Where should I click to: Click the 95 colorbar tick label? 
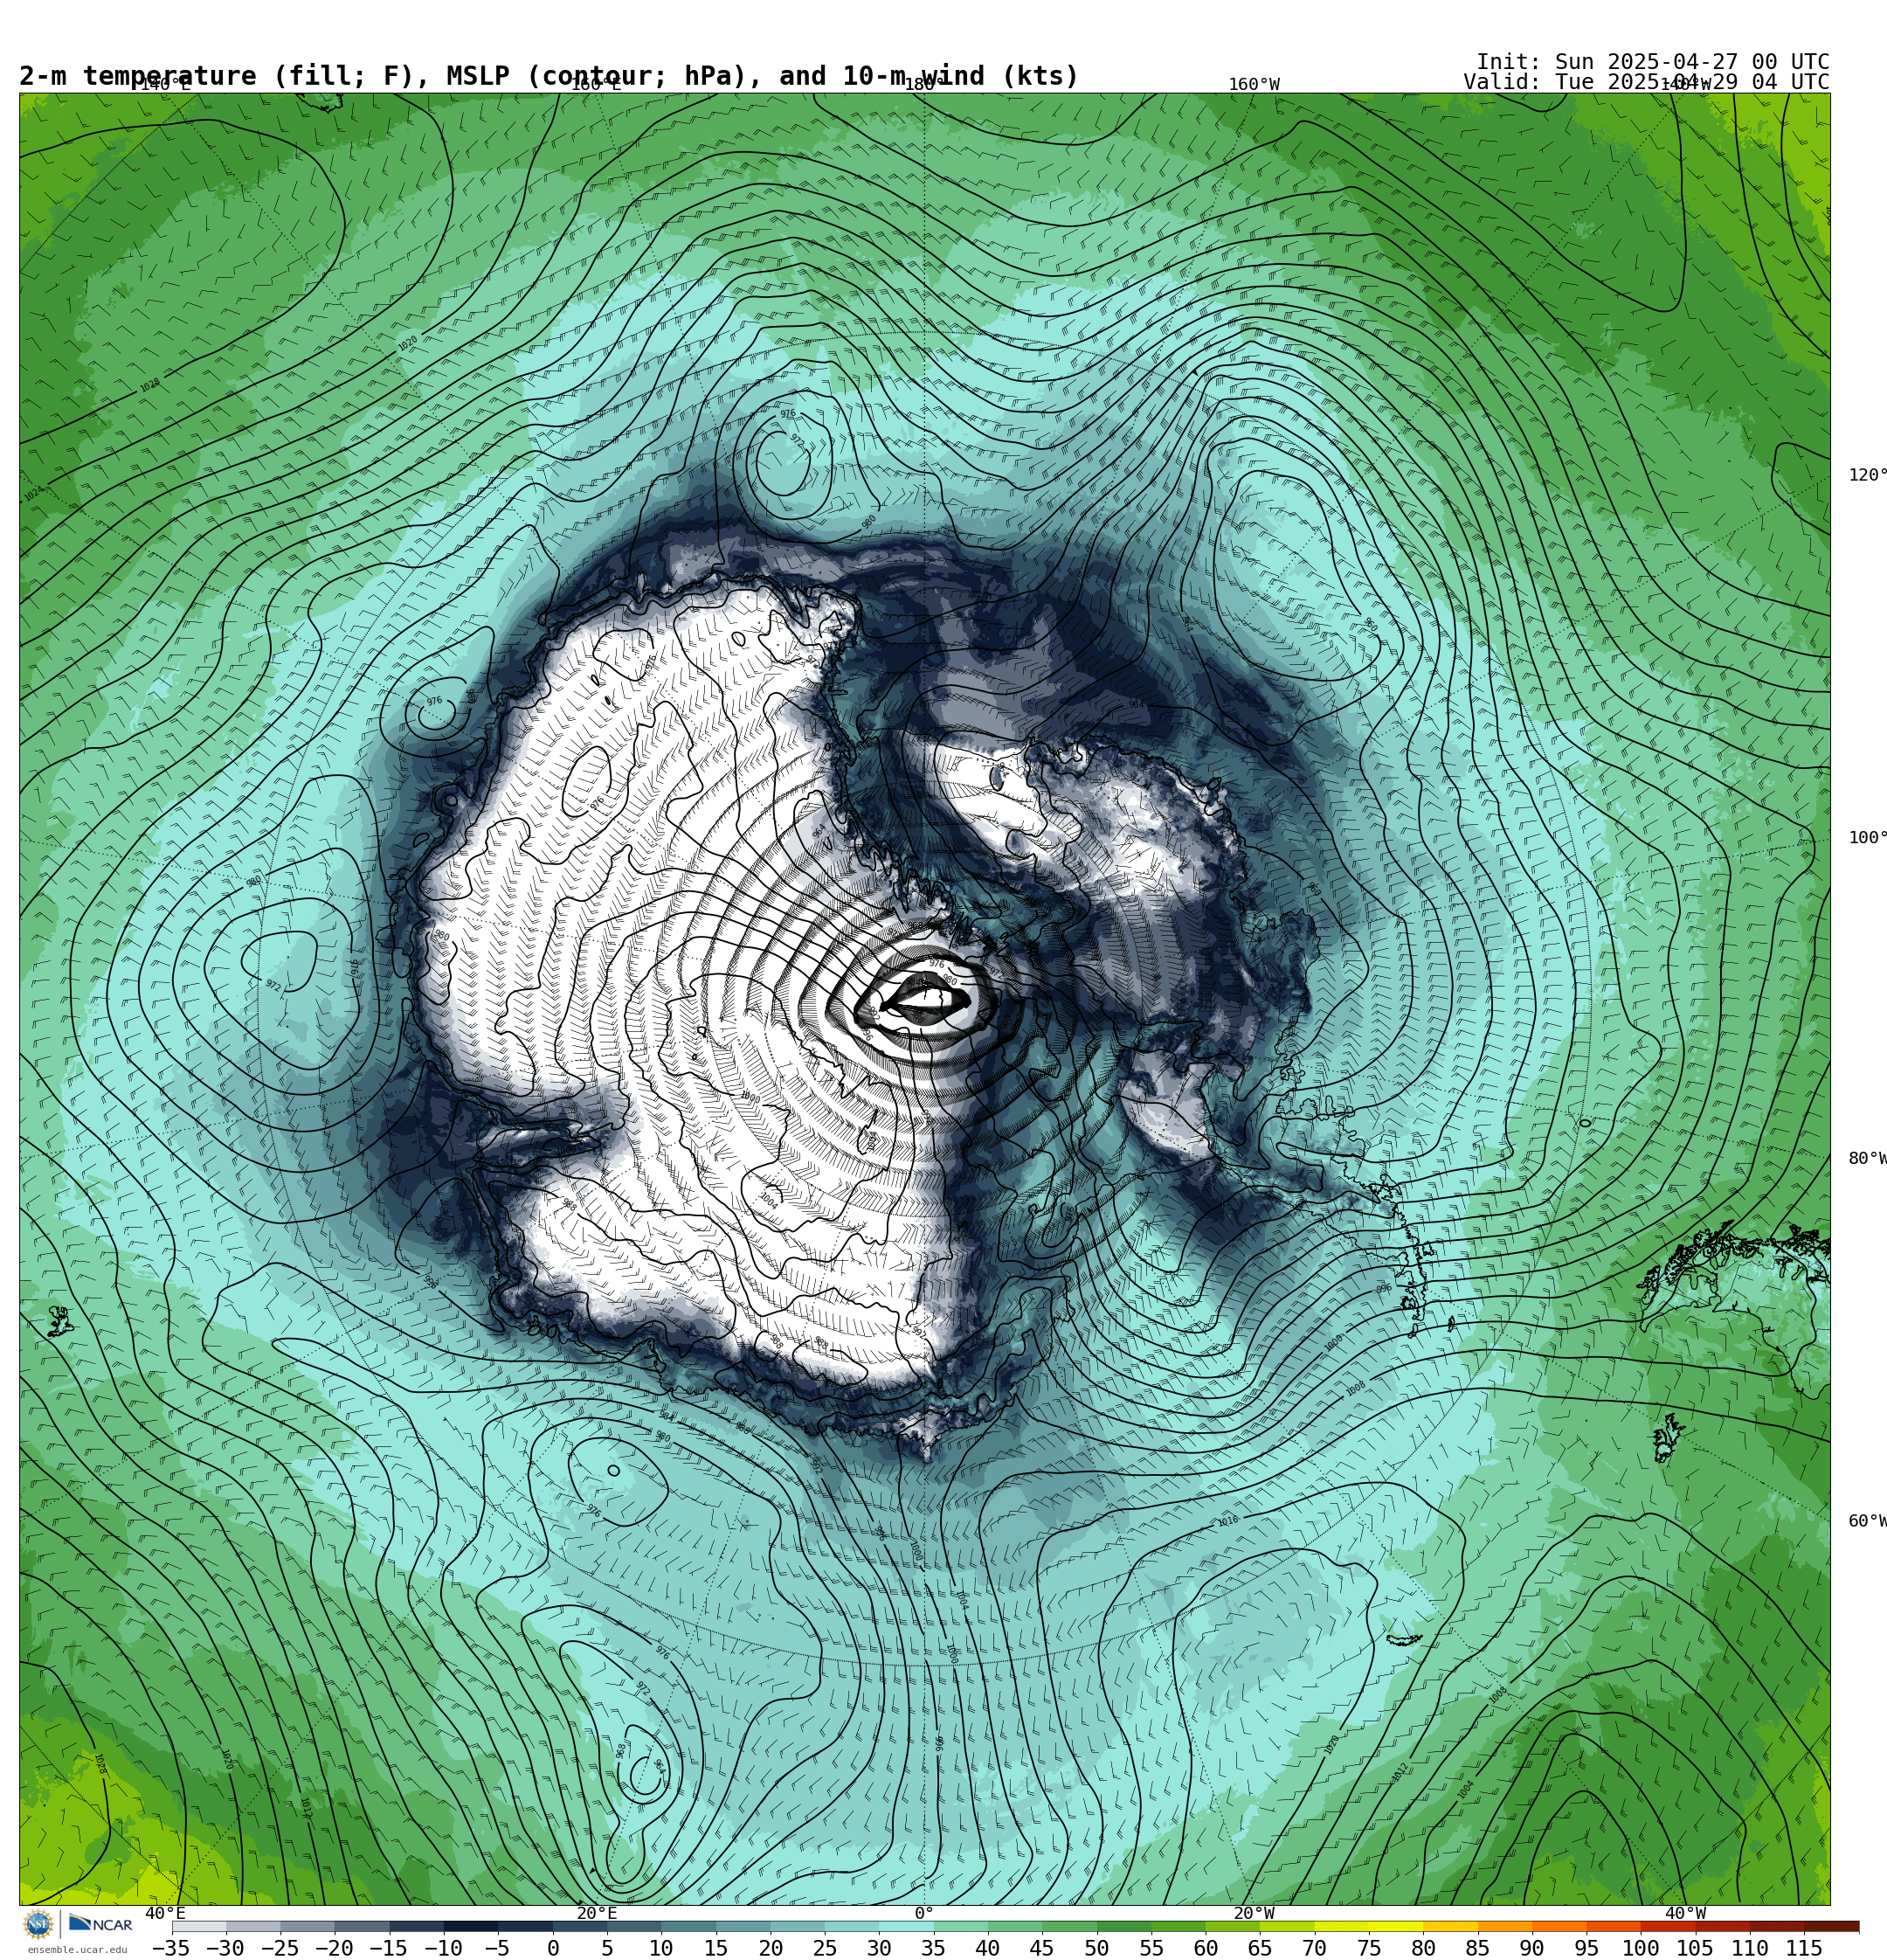point(1586,1948)
